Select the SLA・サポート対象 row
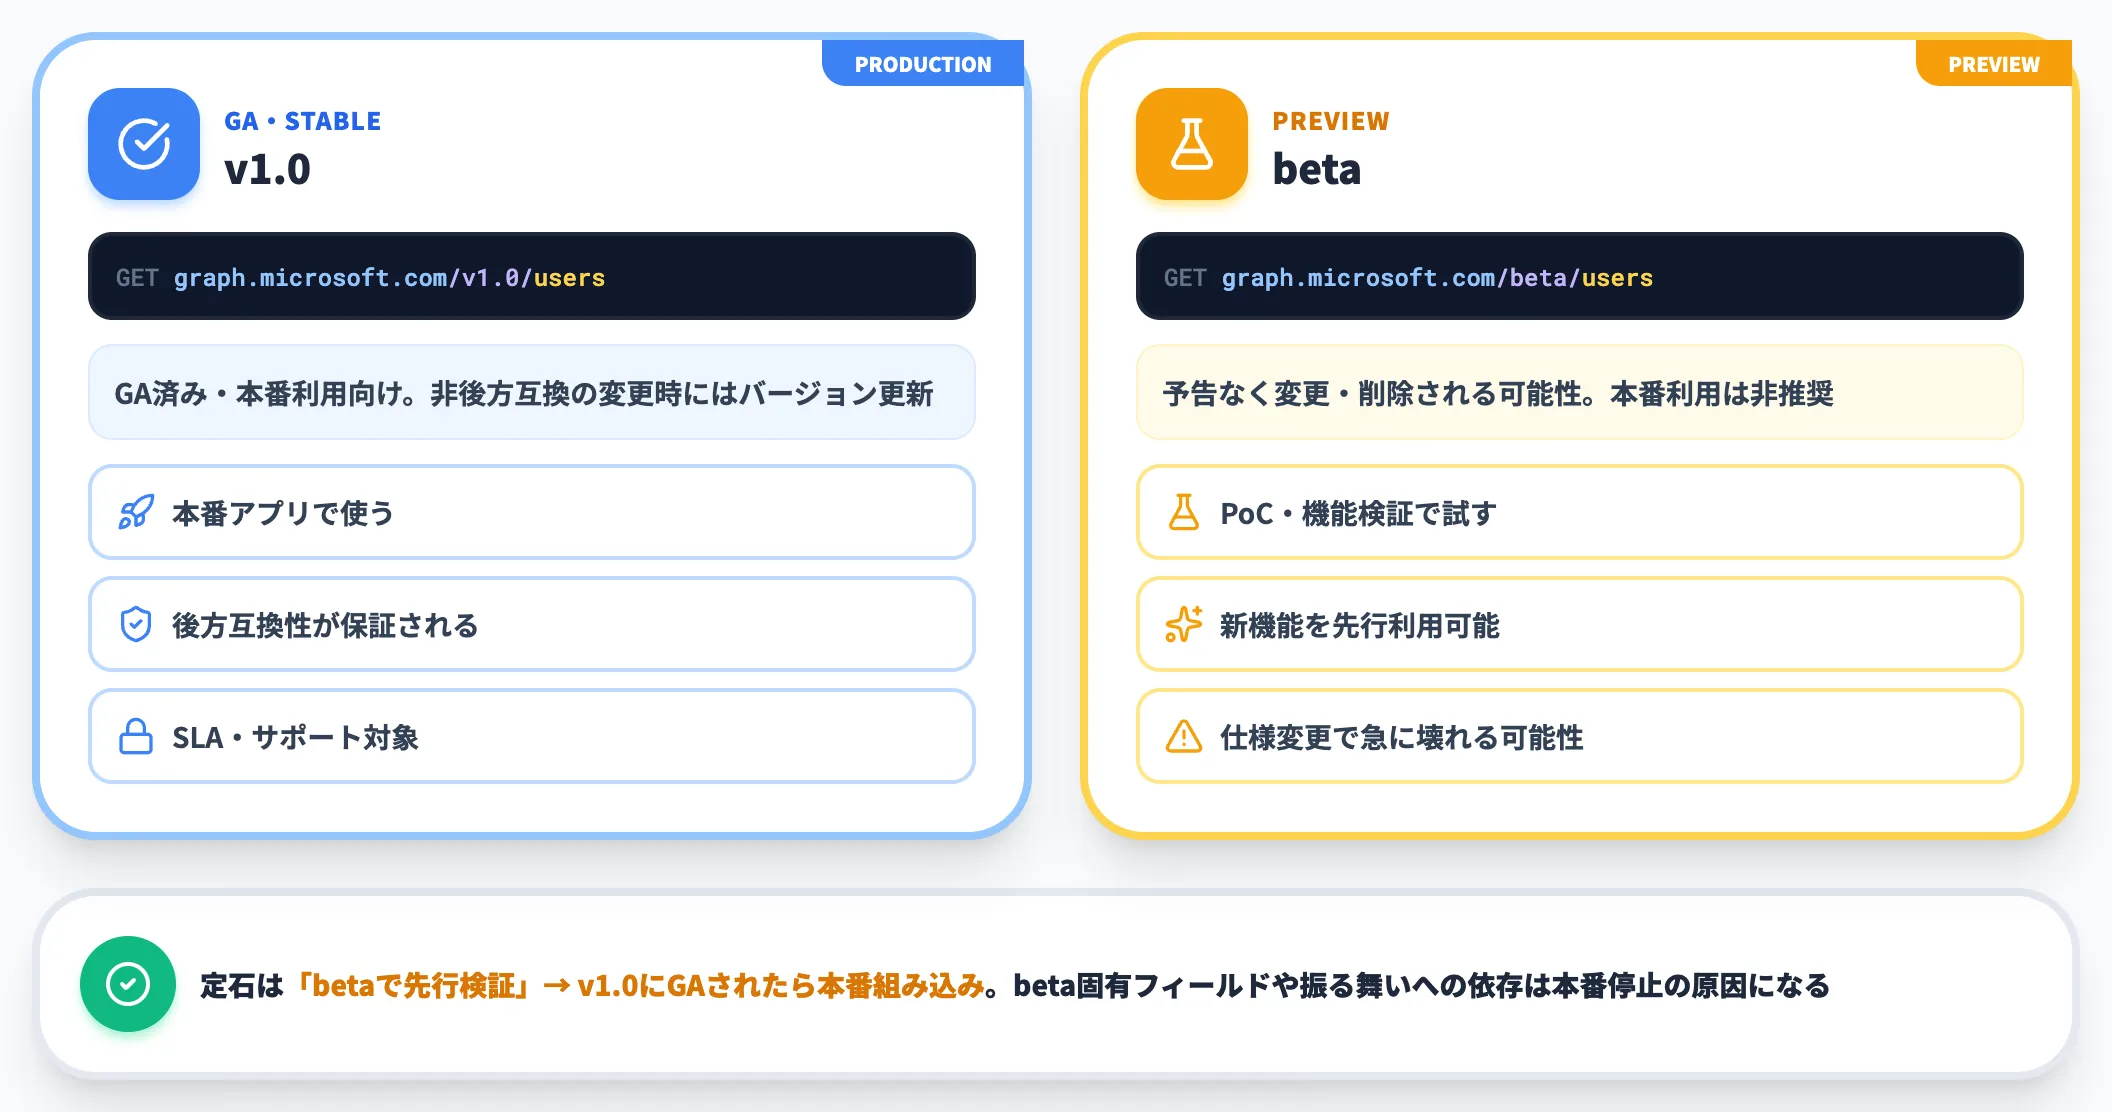The height and width of the screenshot is (1112, 2112). click(x=532, y=736)
